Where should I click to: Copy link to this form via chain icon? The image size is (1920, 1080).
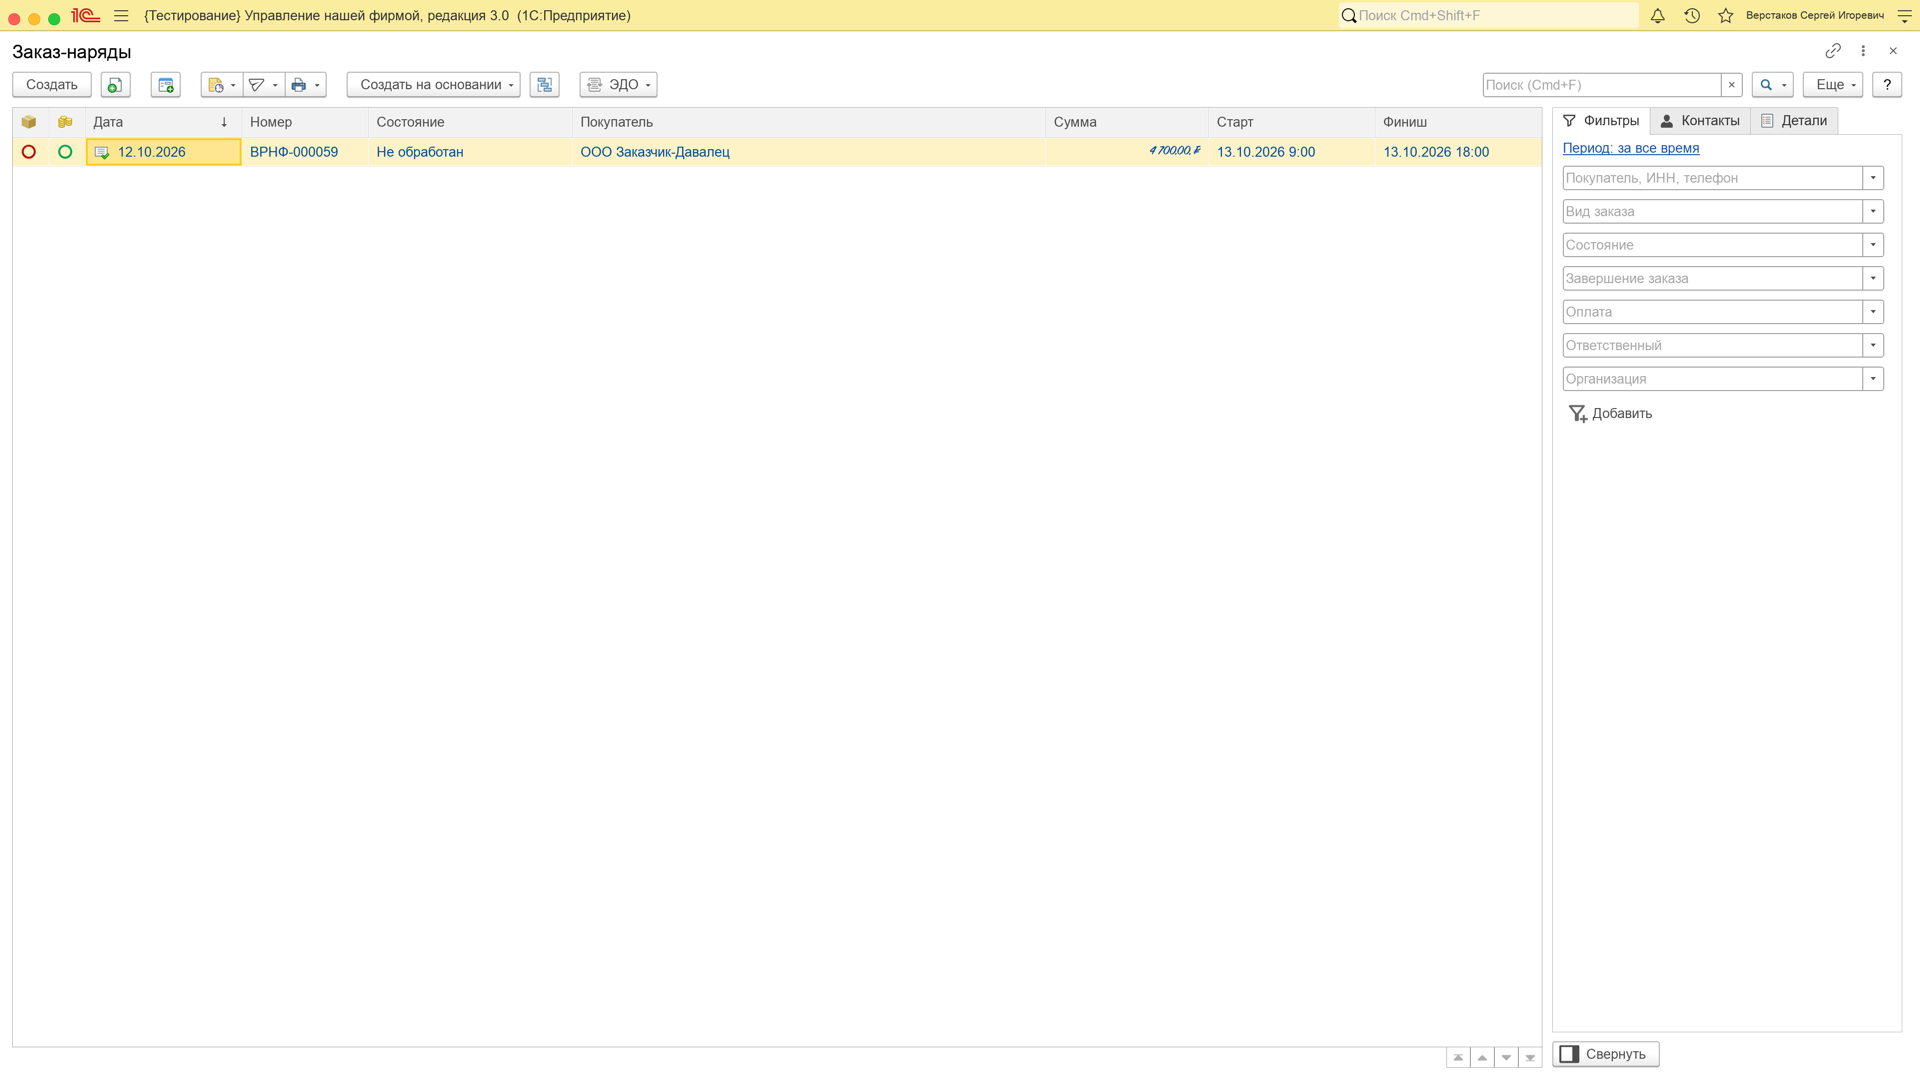tap(1833, 51)
